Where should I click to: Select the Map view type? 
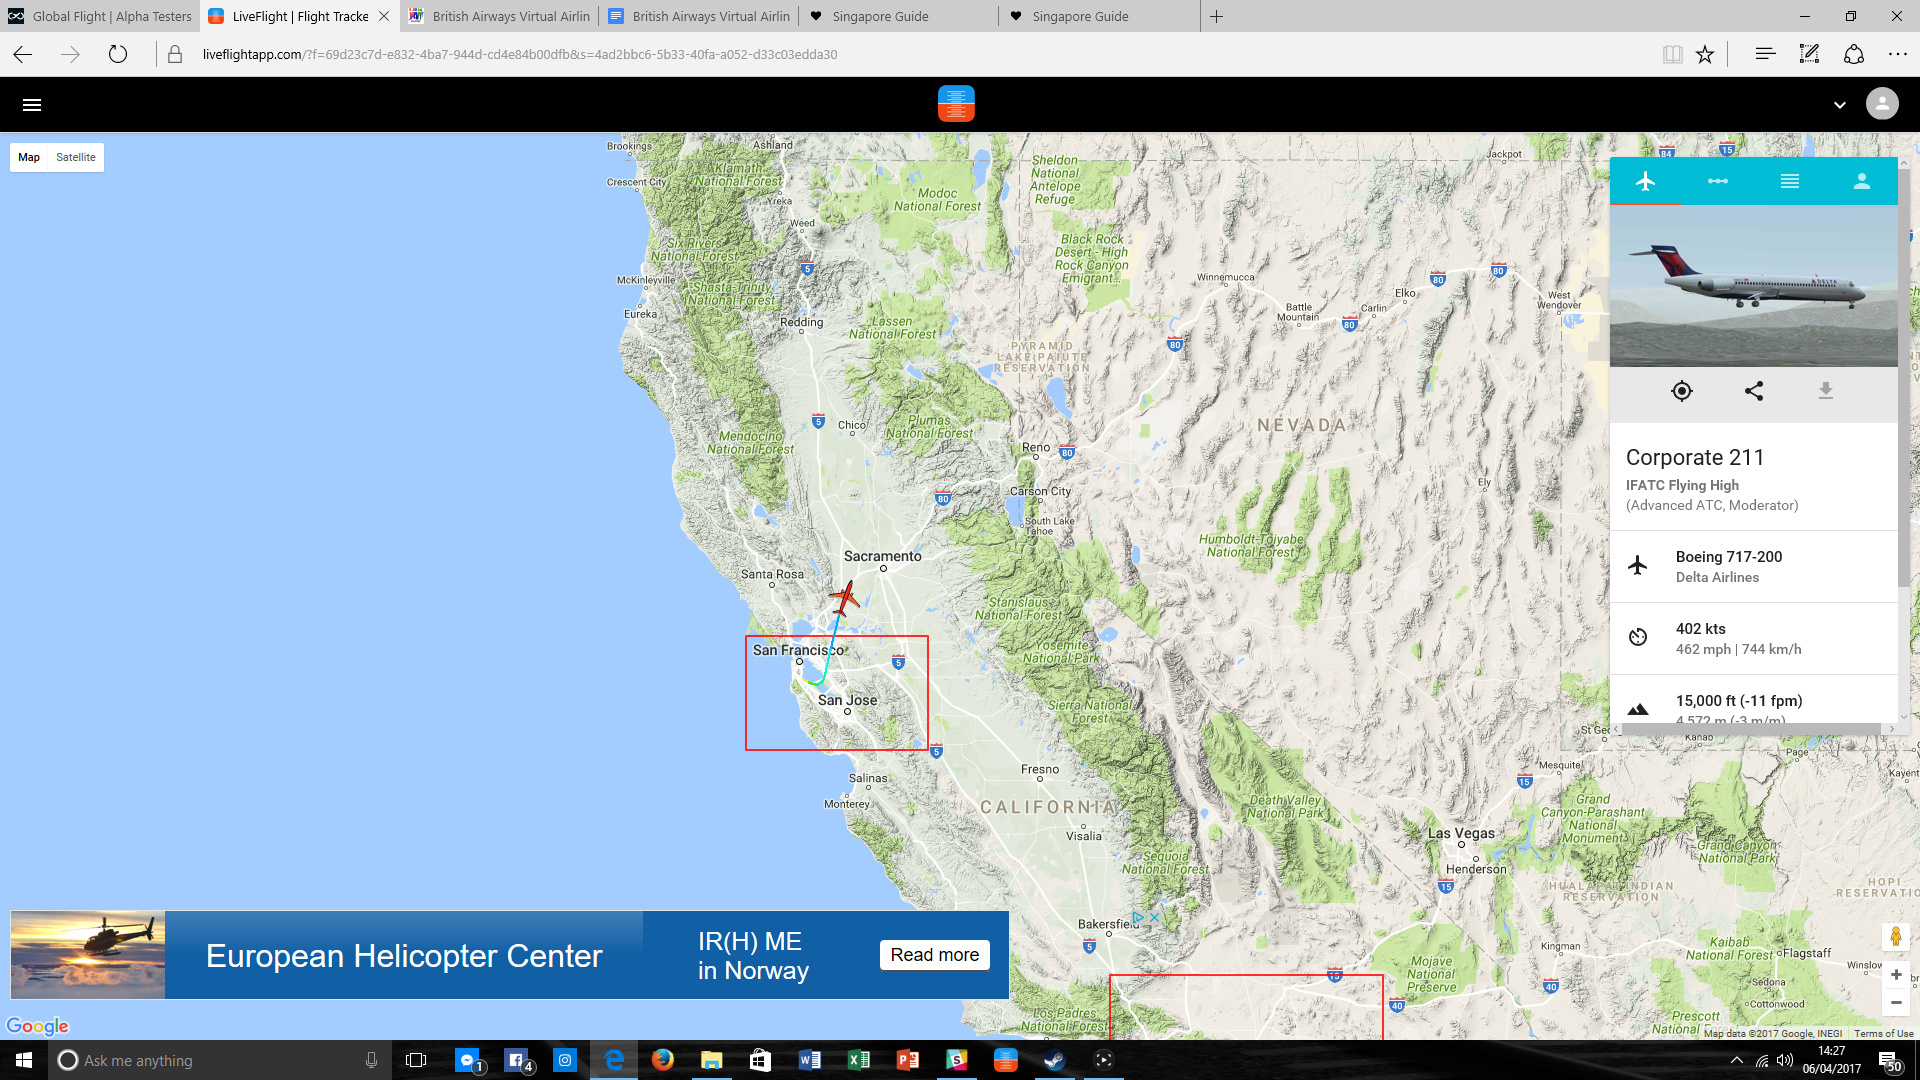tap(29, 157)
